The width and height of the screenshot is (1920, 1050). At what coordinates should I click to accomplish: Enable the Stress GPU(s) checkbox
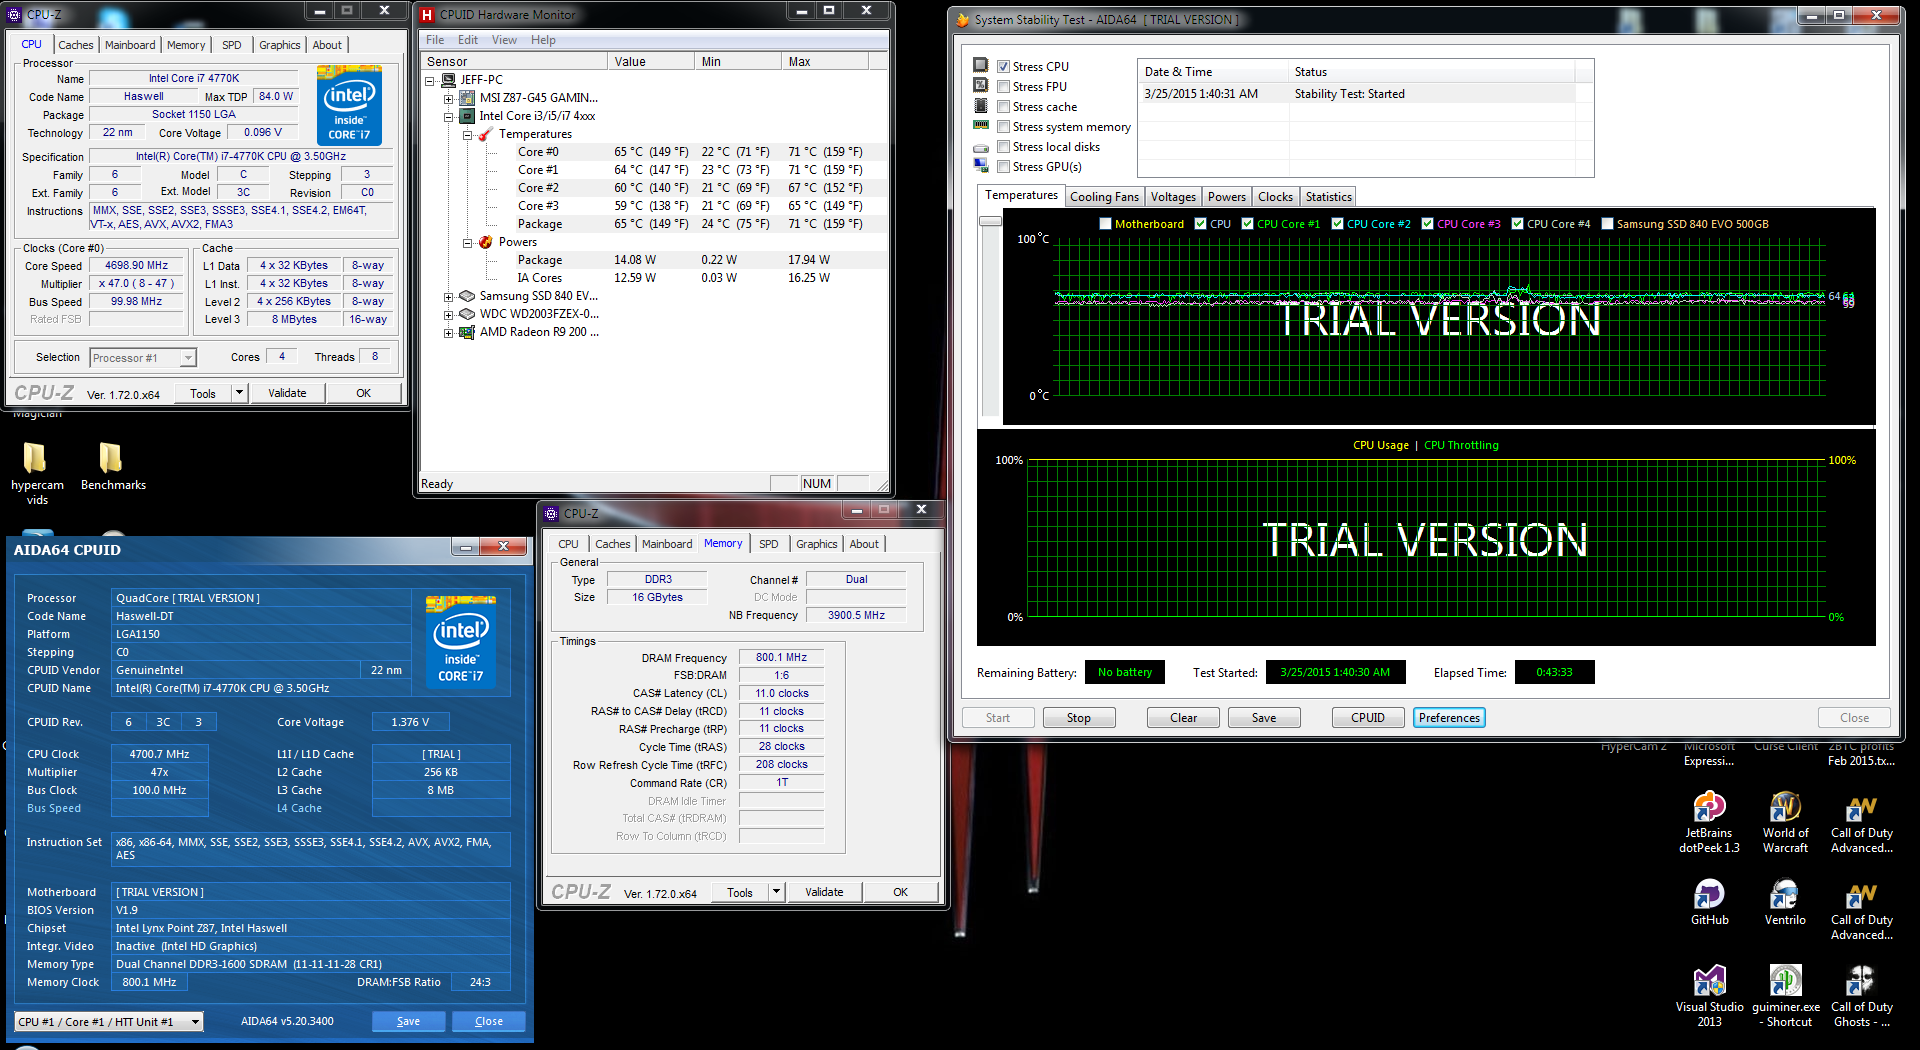1003,167
